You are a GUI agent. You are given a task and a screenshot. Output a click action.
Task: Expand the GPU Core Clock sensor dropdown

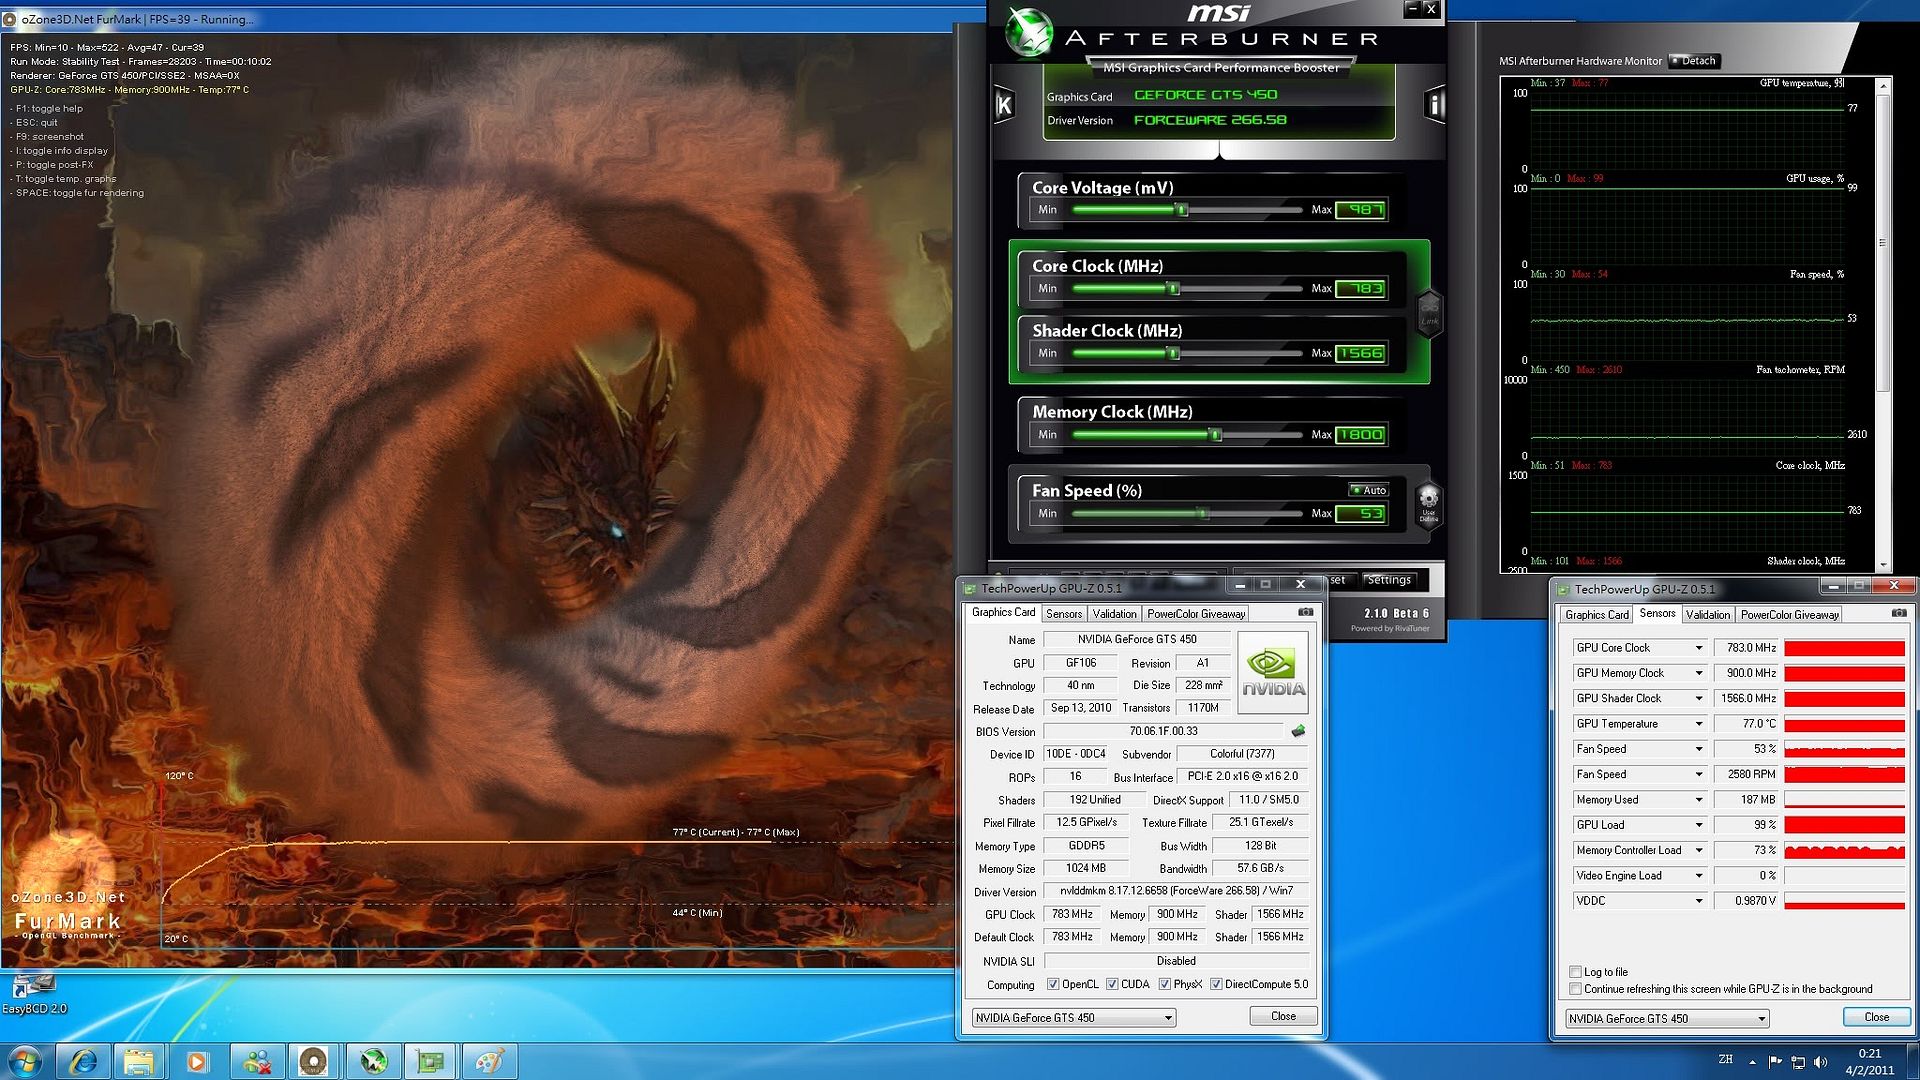point(1698,648)
